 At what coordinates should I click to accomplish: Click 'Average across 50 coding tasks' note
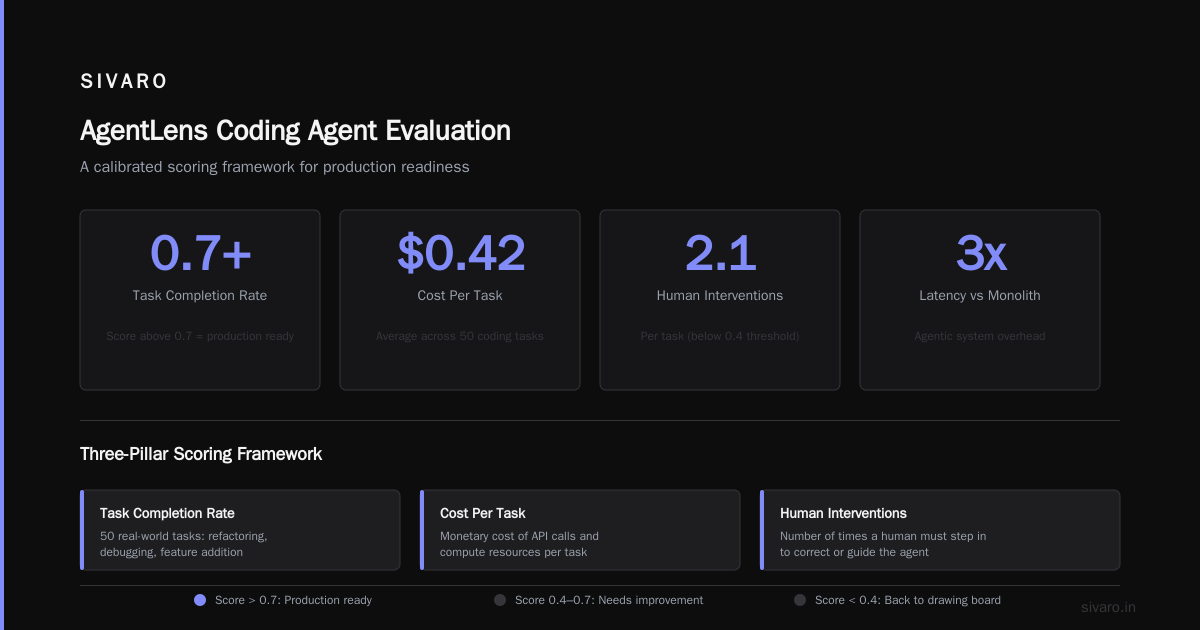point(460,336)
